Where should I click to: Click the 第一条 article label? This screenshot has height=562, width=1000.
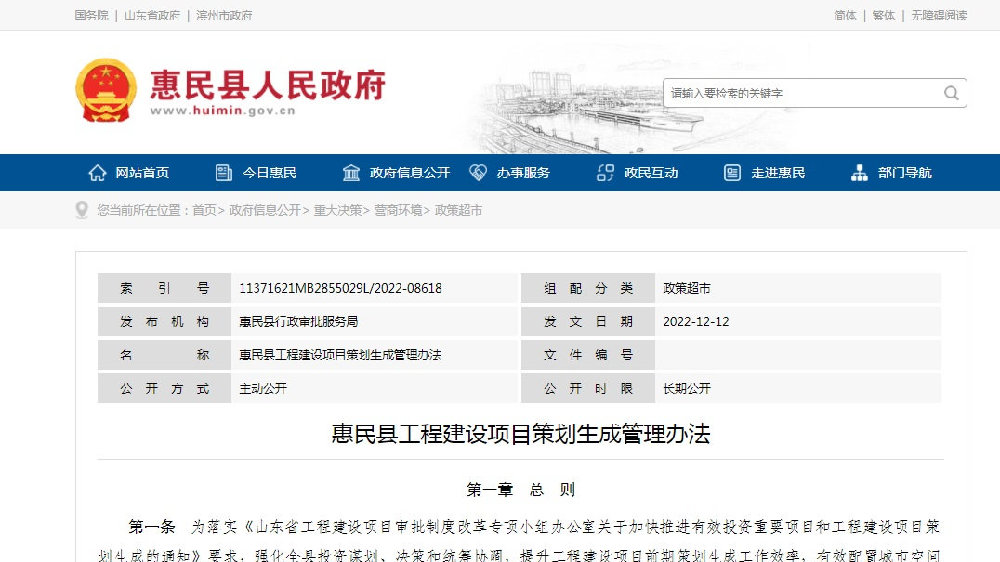pyautogui.click(x=152, y=527)
